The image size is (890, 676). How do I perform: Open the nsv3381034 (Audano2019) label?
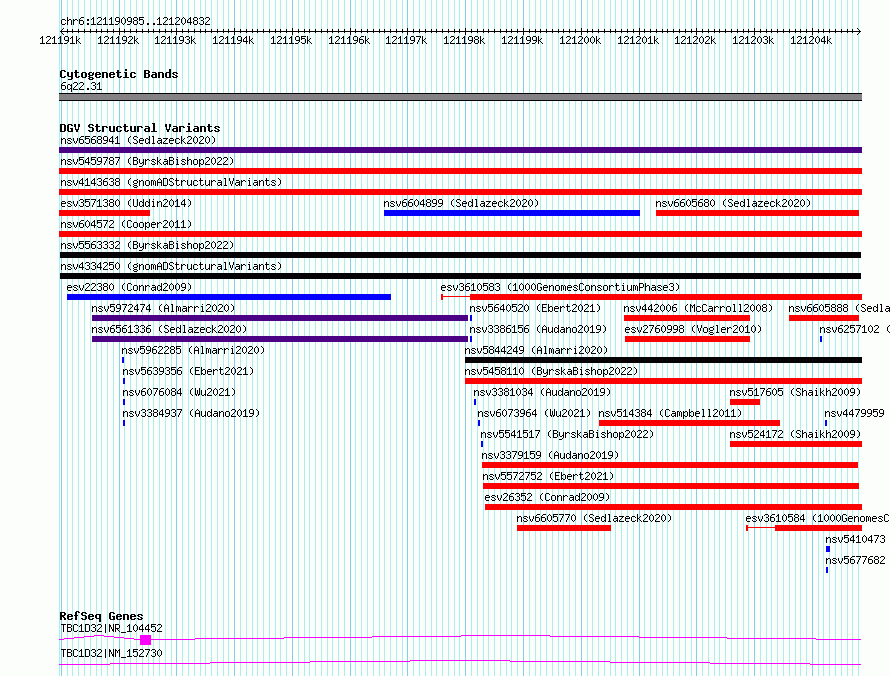[542, 392]
